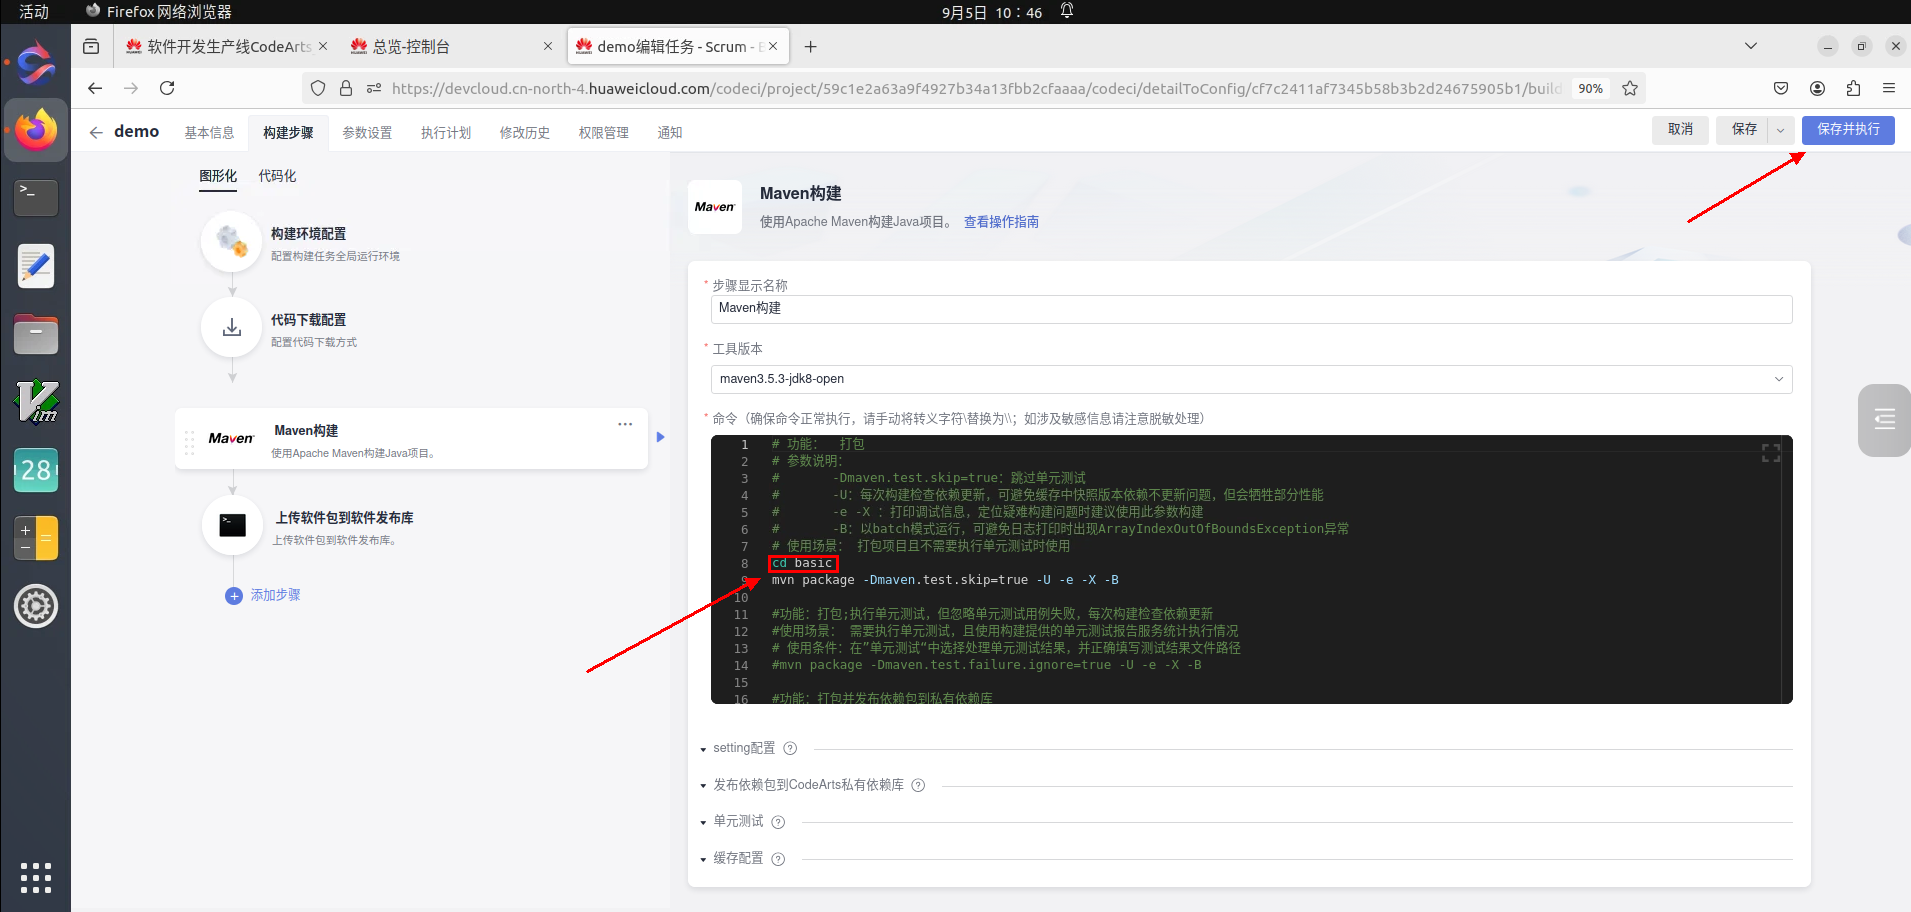Open the Firefox account icon
1911x912 pixels.
(1817, 88)
